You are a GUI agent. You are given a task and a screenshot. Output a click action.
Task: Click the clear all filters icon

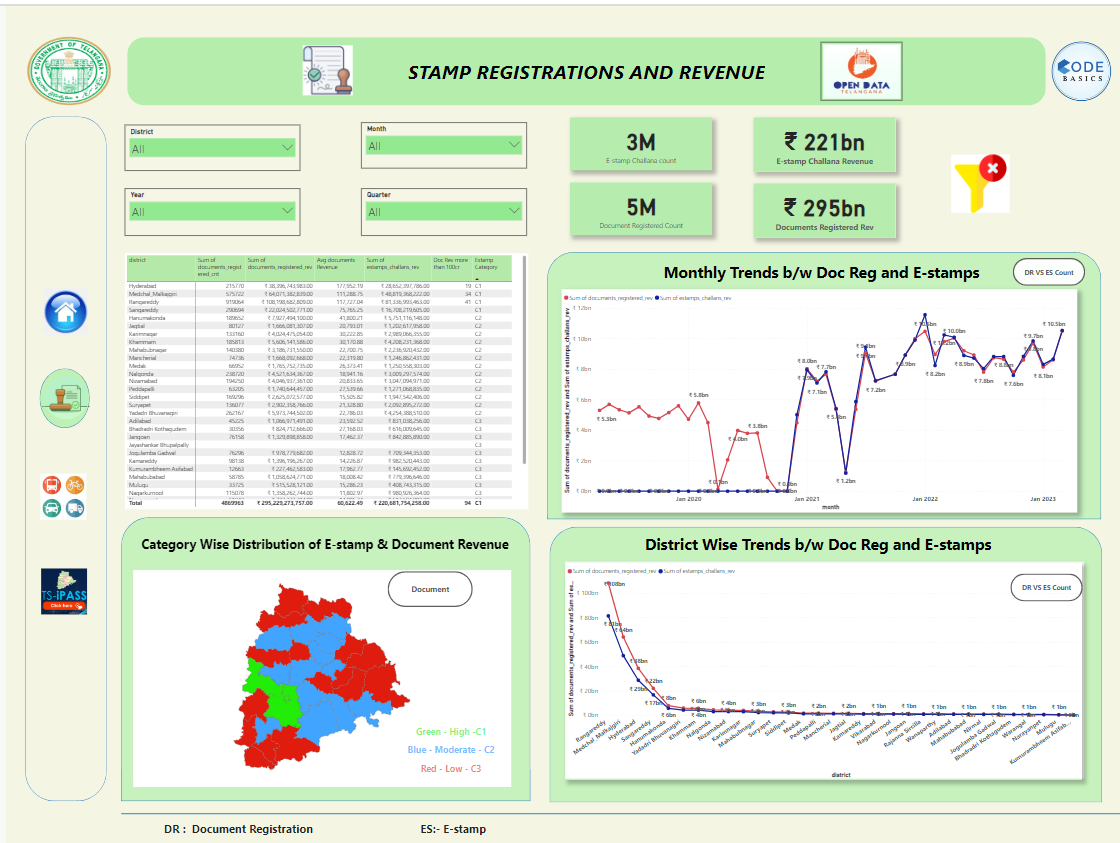click(x=979, y=182)
